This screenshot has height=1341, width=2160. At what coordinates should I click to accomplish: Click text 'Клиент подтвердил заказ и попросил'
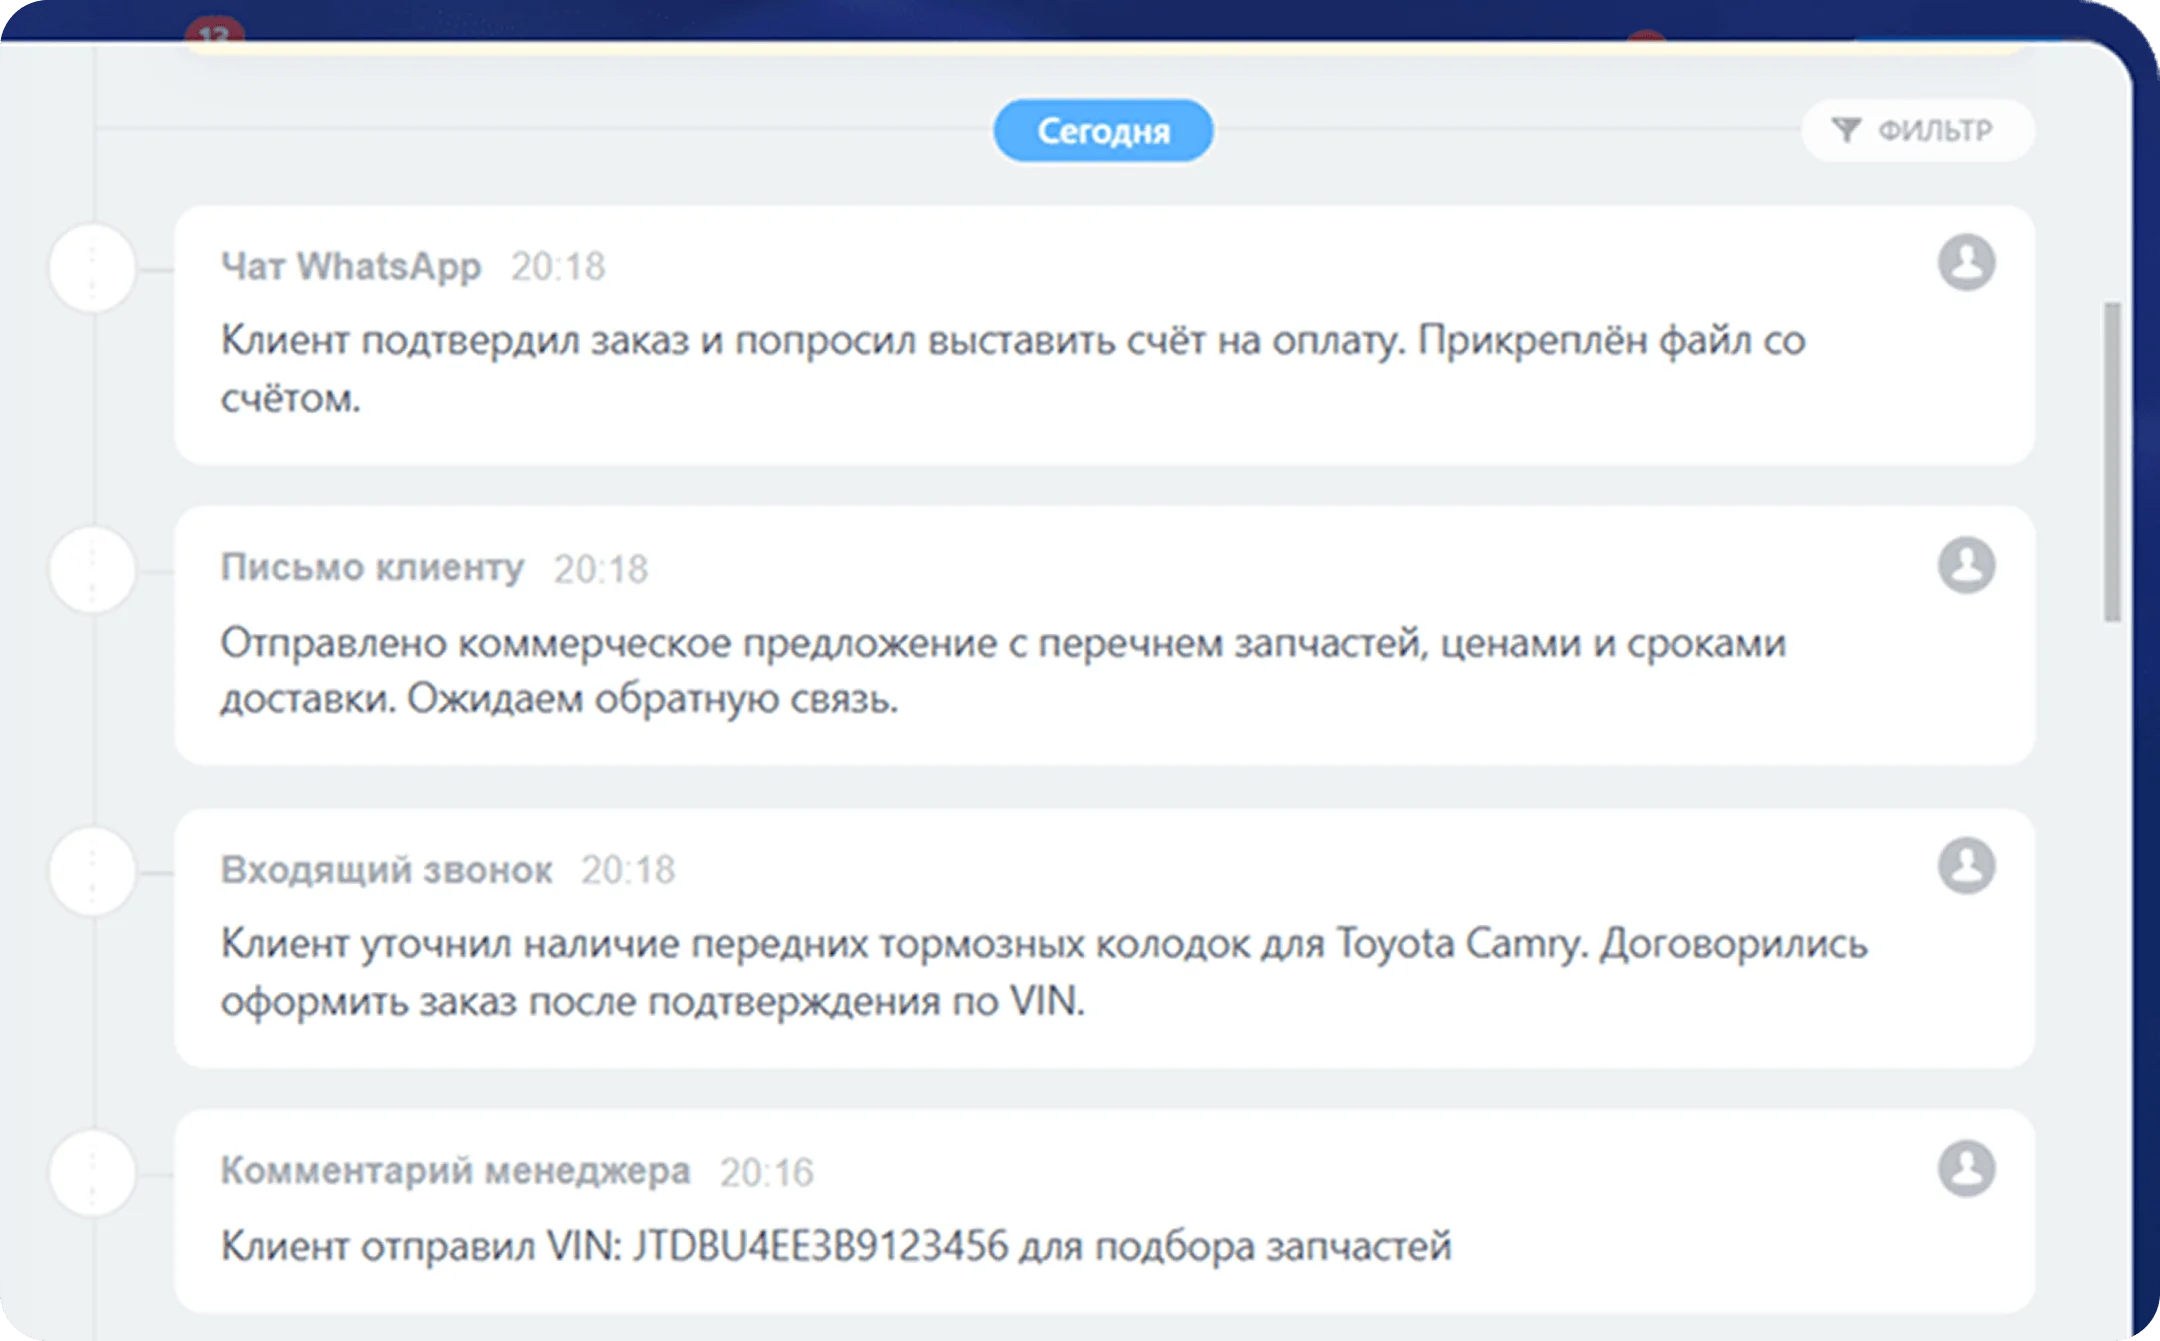point(568,341)
